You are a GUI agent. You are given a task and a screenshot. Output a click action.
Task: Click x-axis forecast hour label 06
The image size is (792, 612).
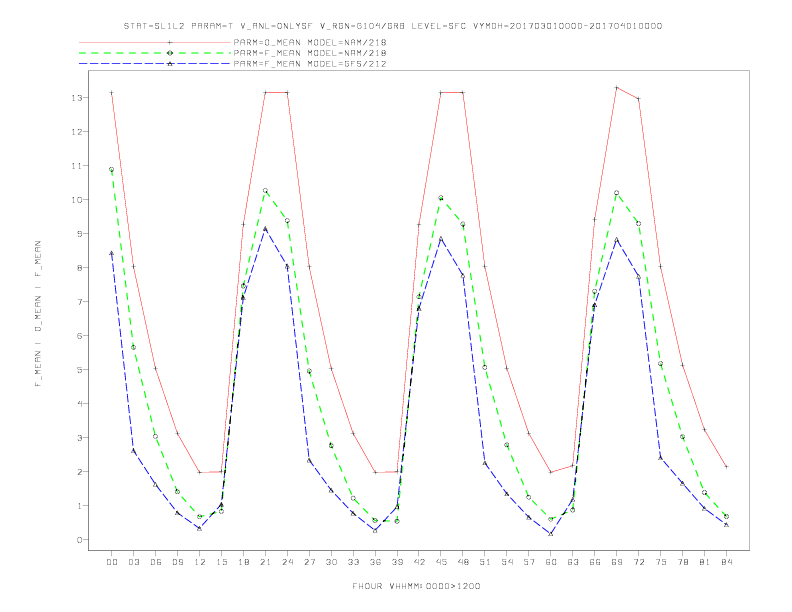click(x=156, y=562)
